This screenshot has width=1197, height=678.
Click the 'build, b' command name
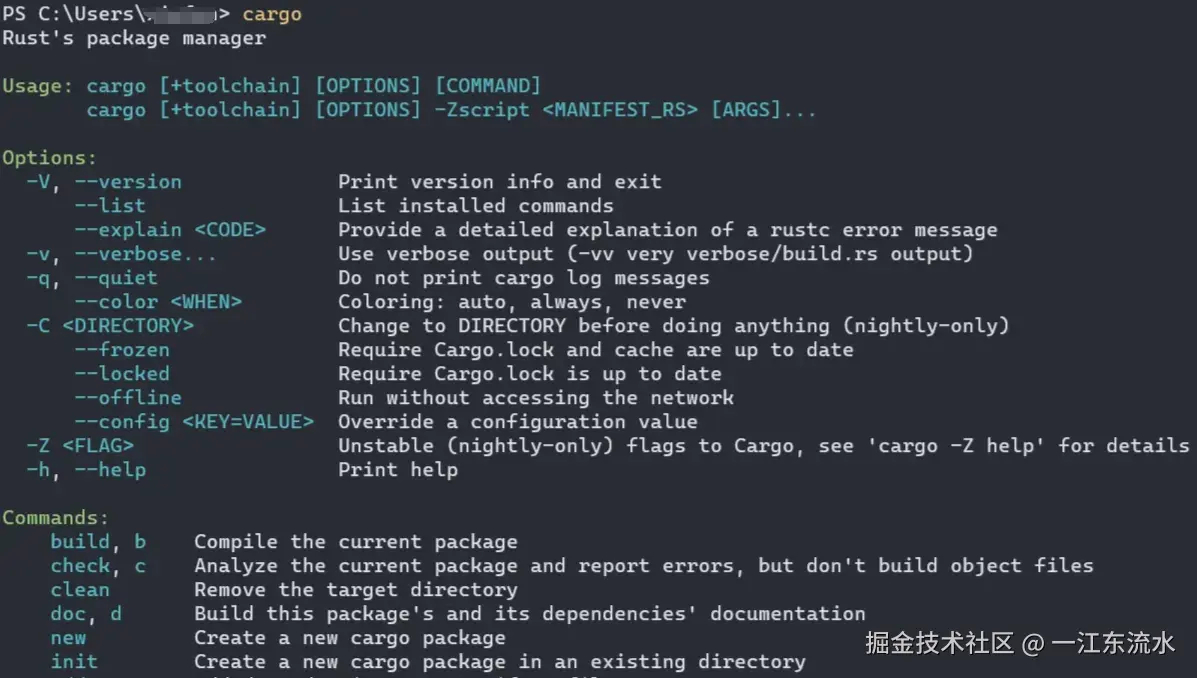click(x=98, y=542)
